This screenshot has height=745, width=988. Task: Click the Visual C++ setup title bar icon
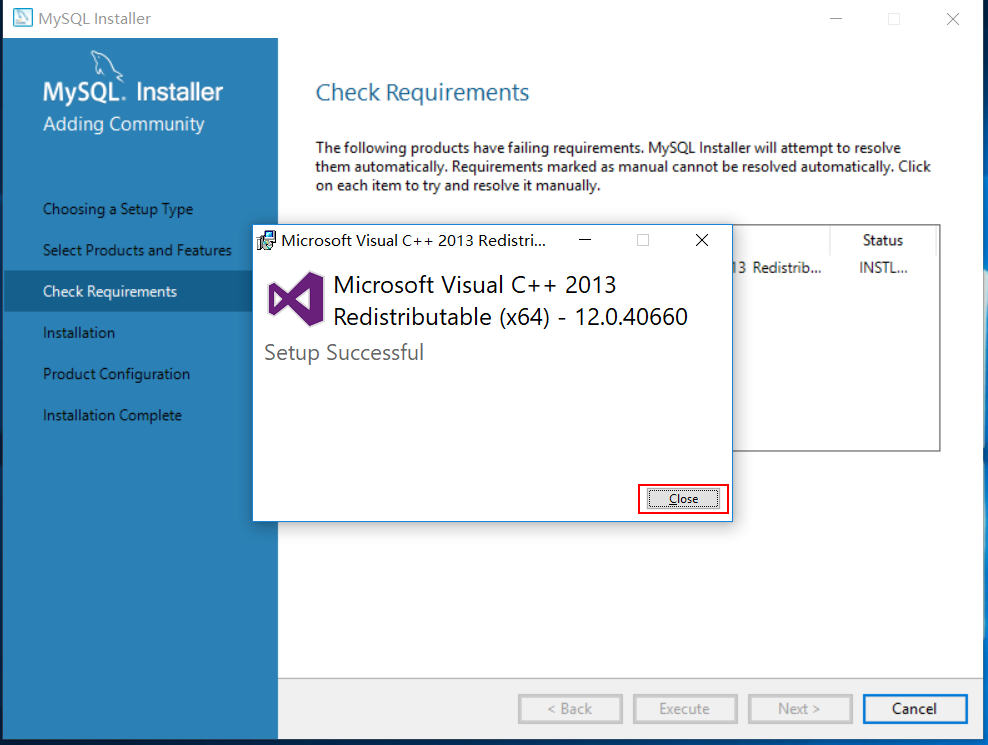[267, 240]
